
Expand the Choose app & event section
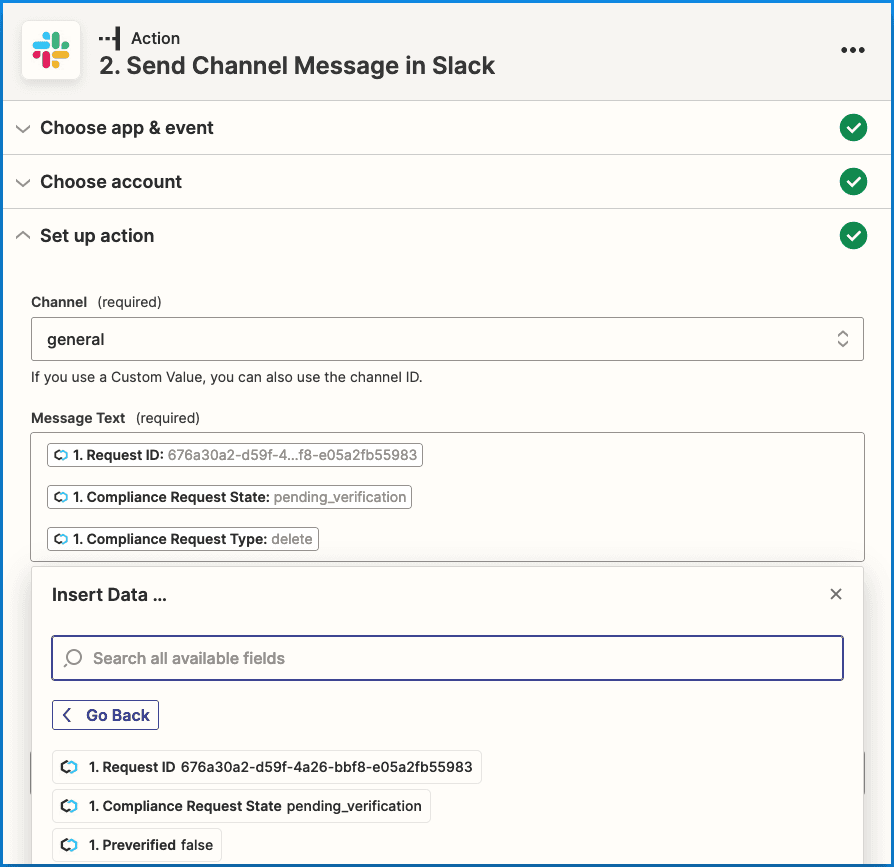[126, 128]
